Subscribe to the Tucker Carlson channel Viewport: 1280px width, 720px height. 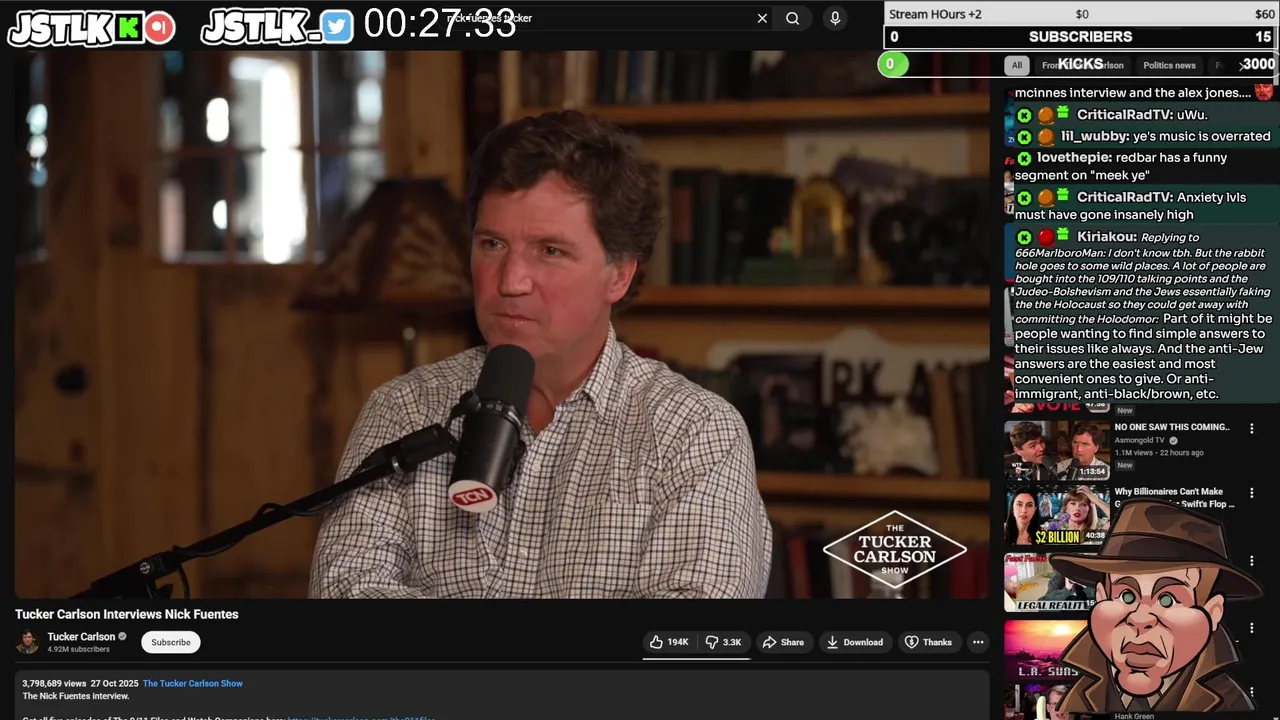pyautogui.click(x=171, y=642)
